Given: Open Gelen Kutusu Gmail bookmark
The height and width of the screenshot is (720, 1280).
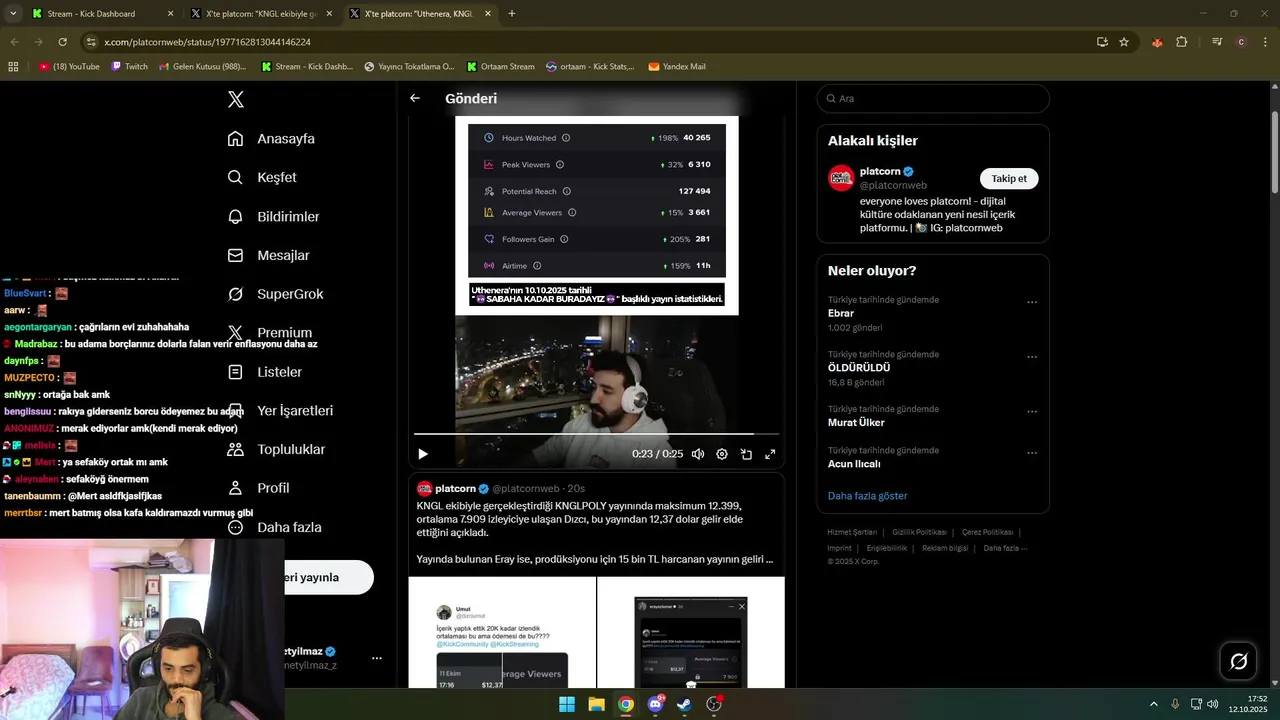Looking at the screenshot, I should point(202,67).
